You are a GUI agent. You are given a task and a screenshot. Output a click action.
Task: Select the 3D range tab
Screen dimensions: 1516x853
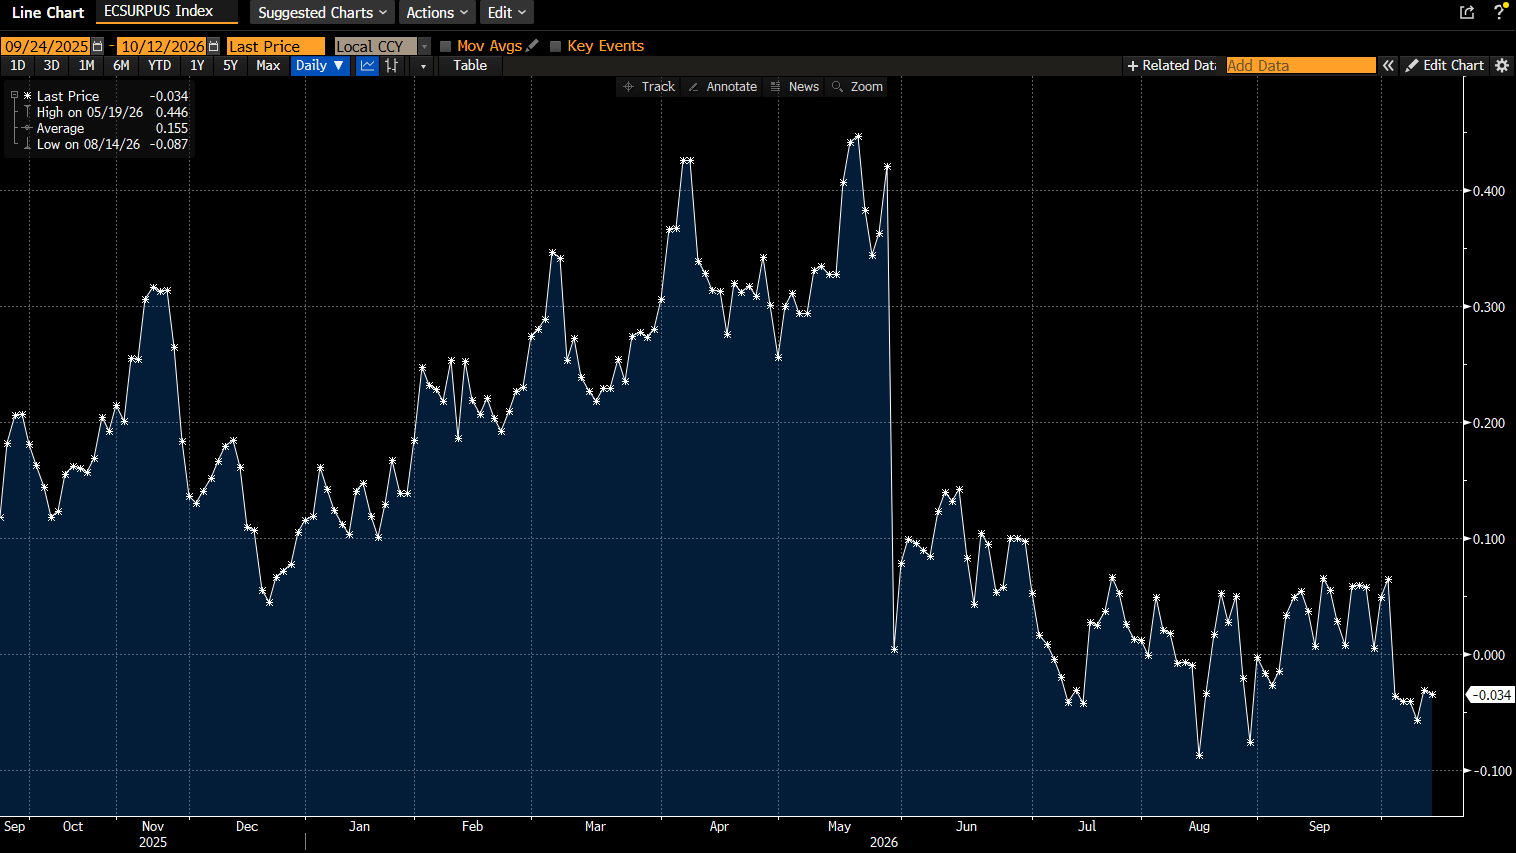click(x=52, y=65)
